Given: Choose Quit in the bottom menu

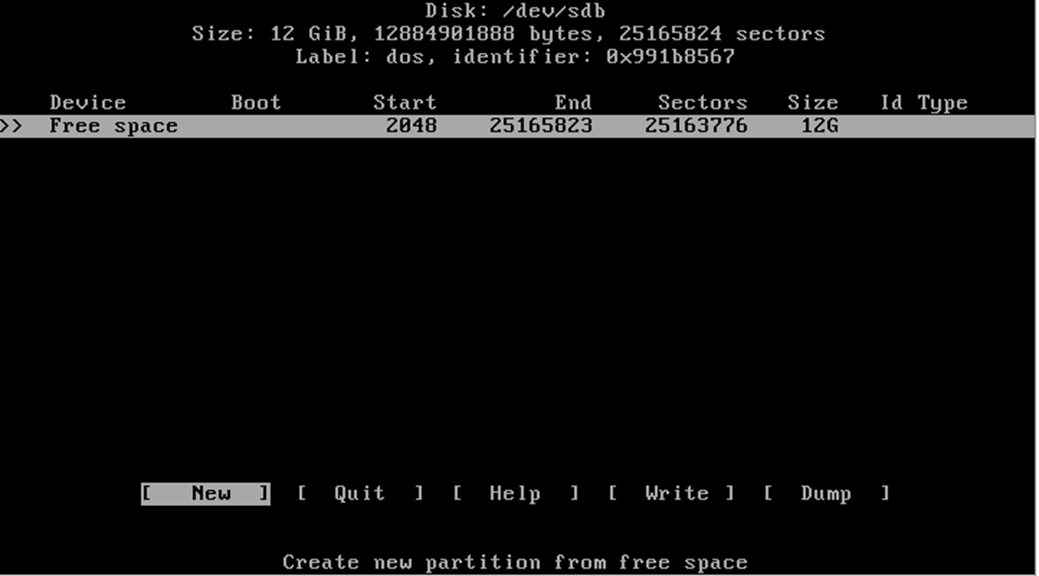Looking at the screenshot, I should click(360, 493).
